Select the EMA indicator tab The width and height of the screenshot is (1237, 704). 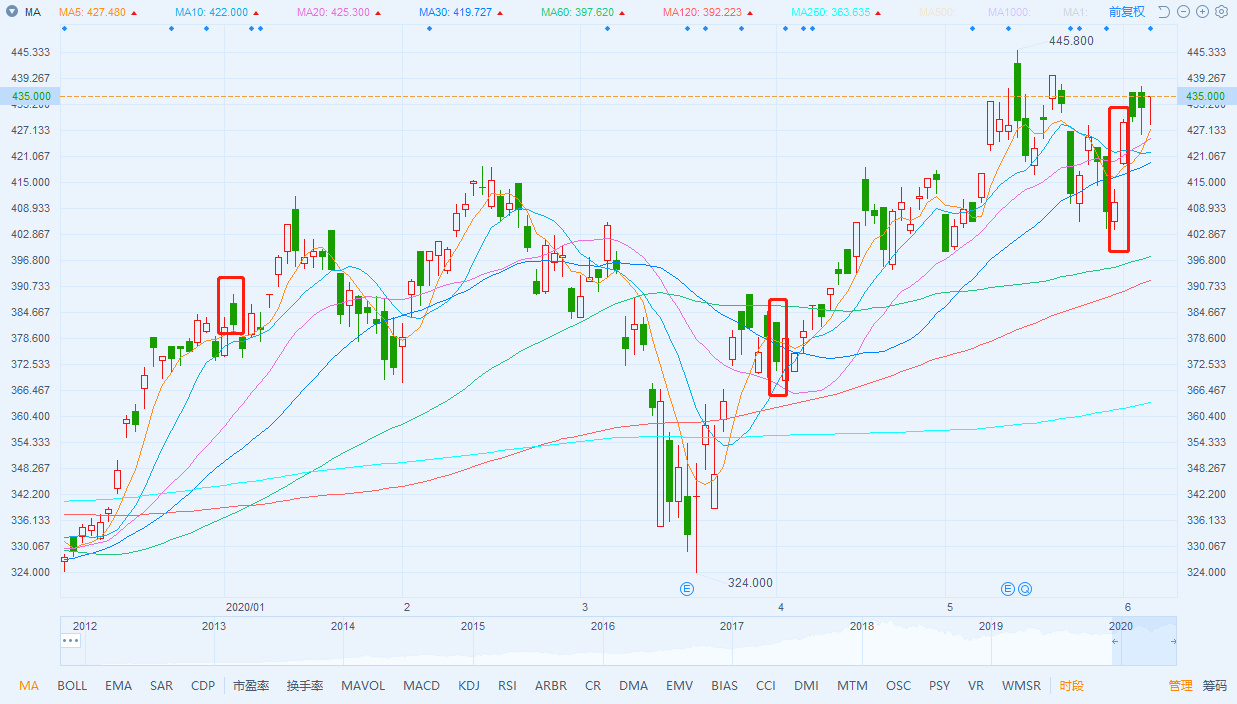[x=118, y=686]
